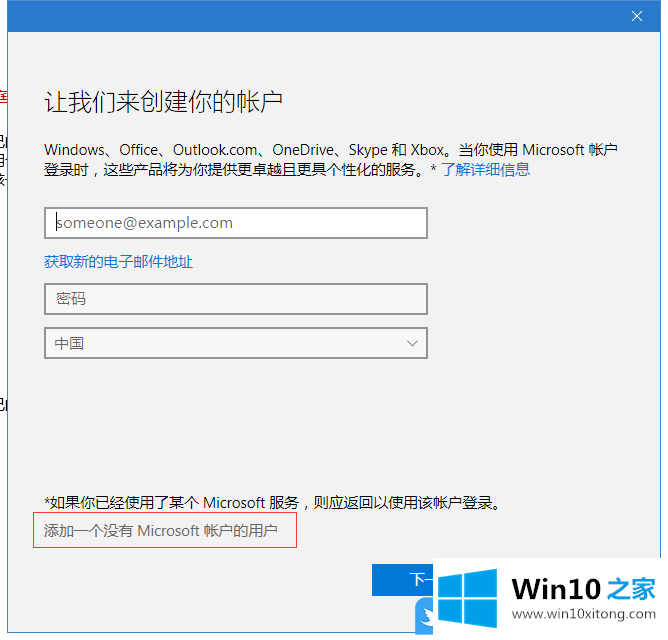This screenshot has height=640, width=668.
Task: Click the blue 下一步 button
Action: [x=402, y=579]
